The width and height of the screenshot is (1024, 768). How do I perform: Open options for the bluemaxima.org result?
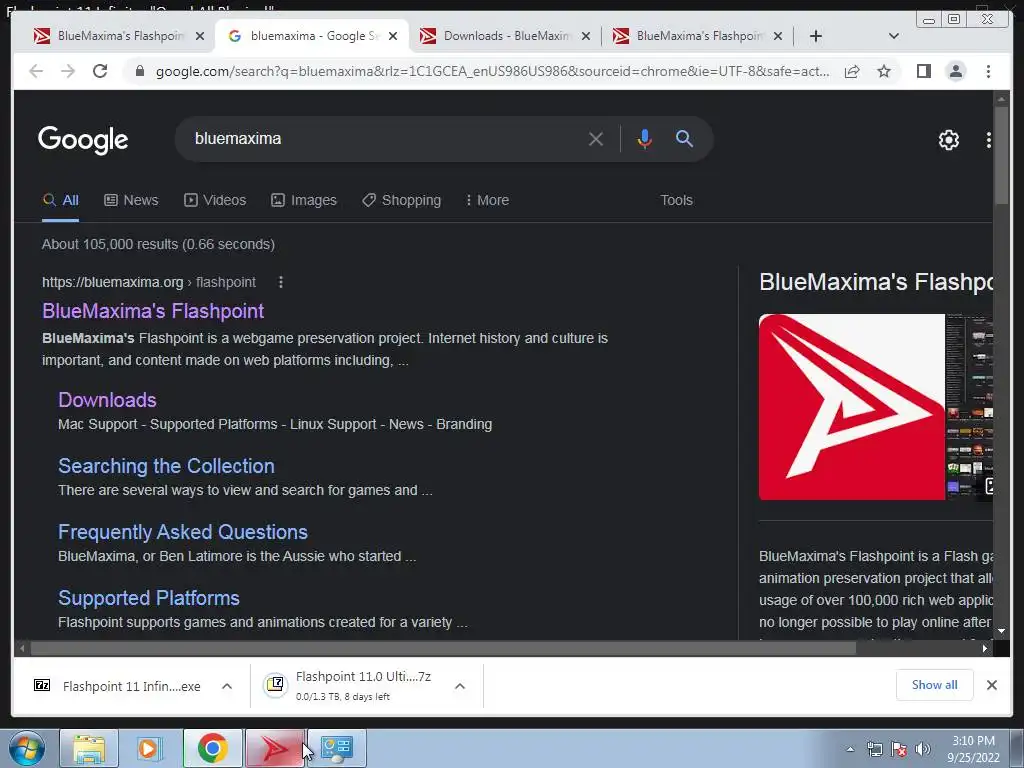[x=281, y=282]
